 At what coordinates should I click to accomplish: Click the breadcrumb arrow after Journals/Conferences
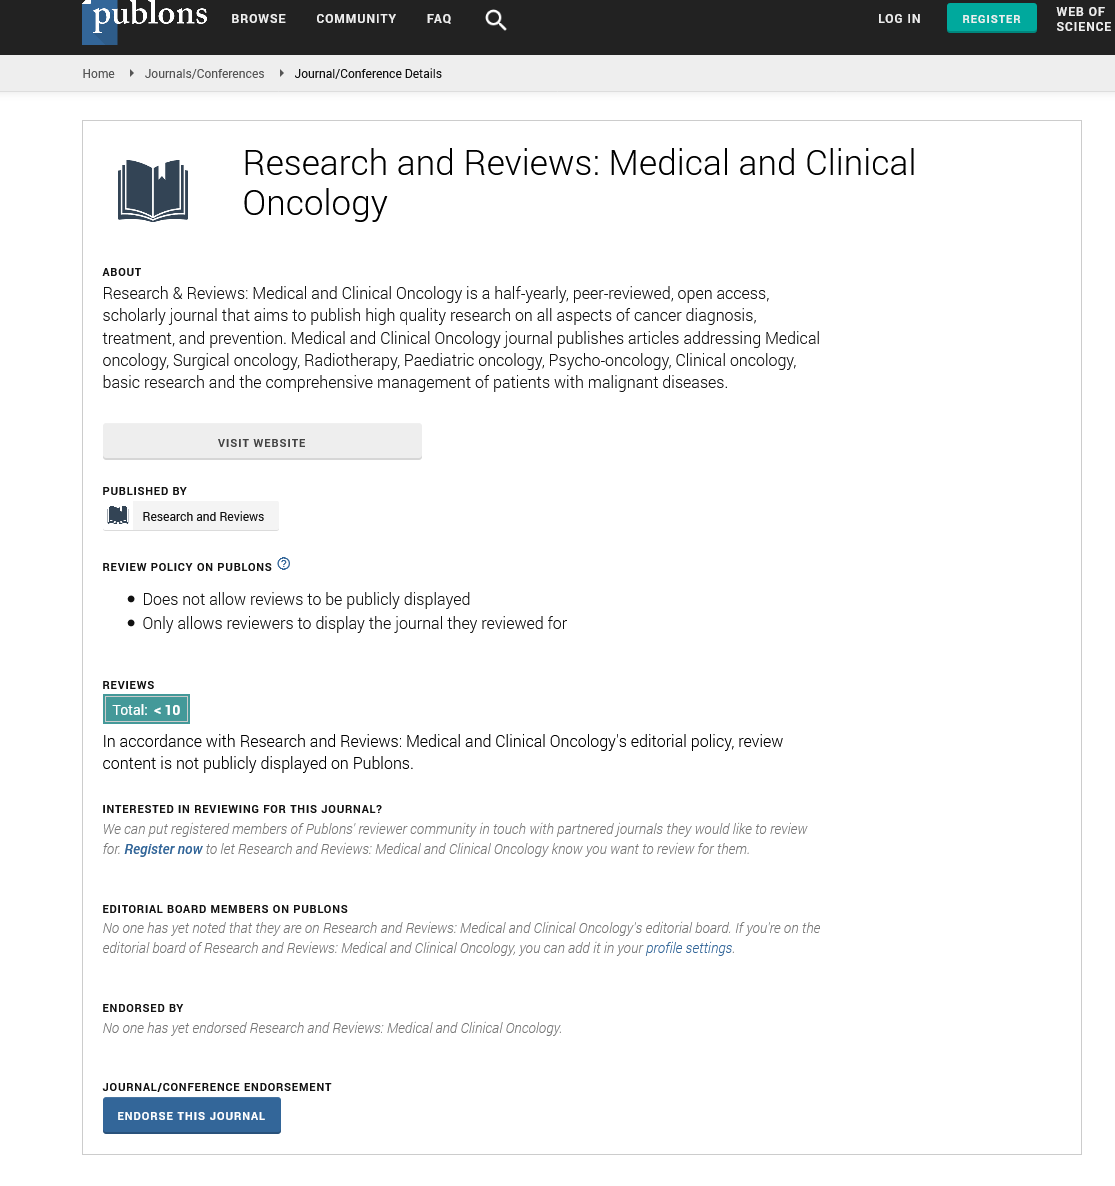coord(281,73)
